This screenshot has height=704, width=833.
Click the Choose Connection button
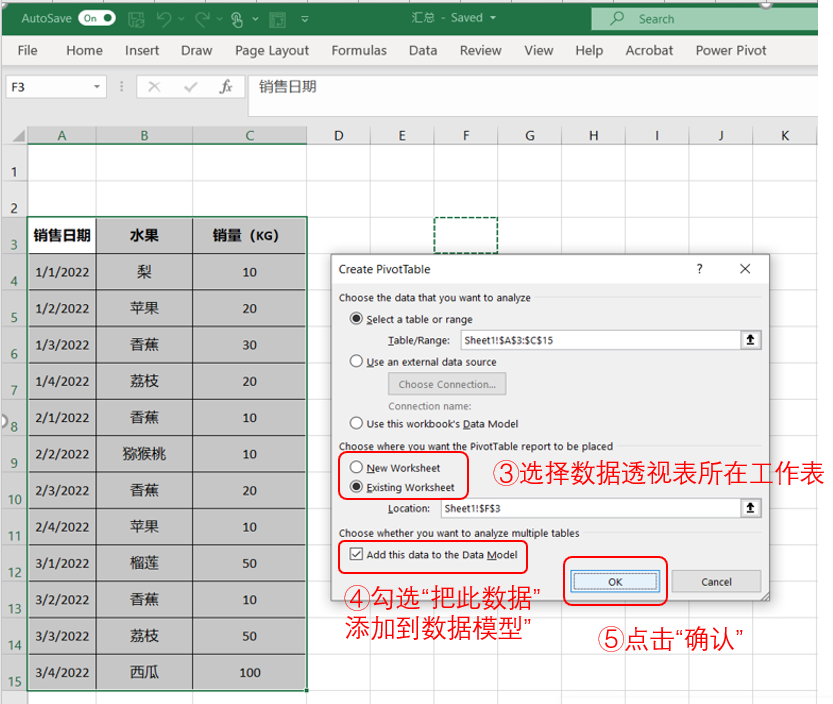(447, 384)
